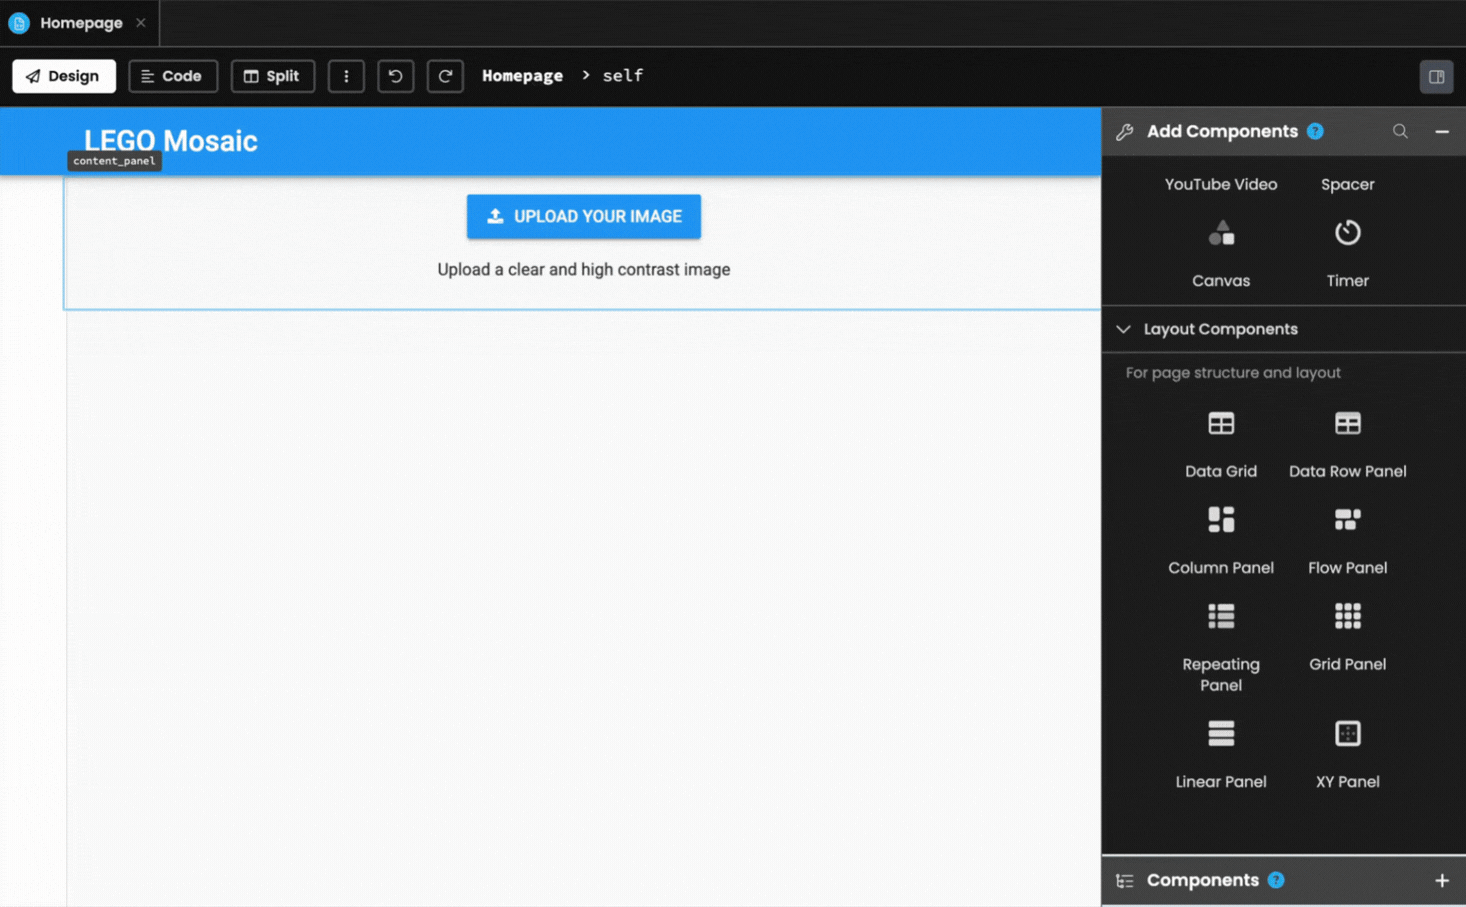Image resolution: width=1466 pixels, height=907 pixels.
Task: Switch to Code view
Action: point(172,76)
